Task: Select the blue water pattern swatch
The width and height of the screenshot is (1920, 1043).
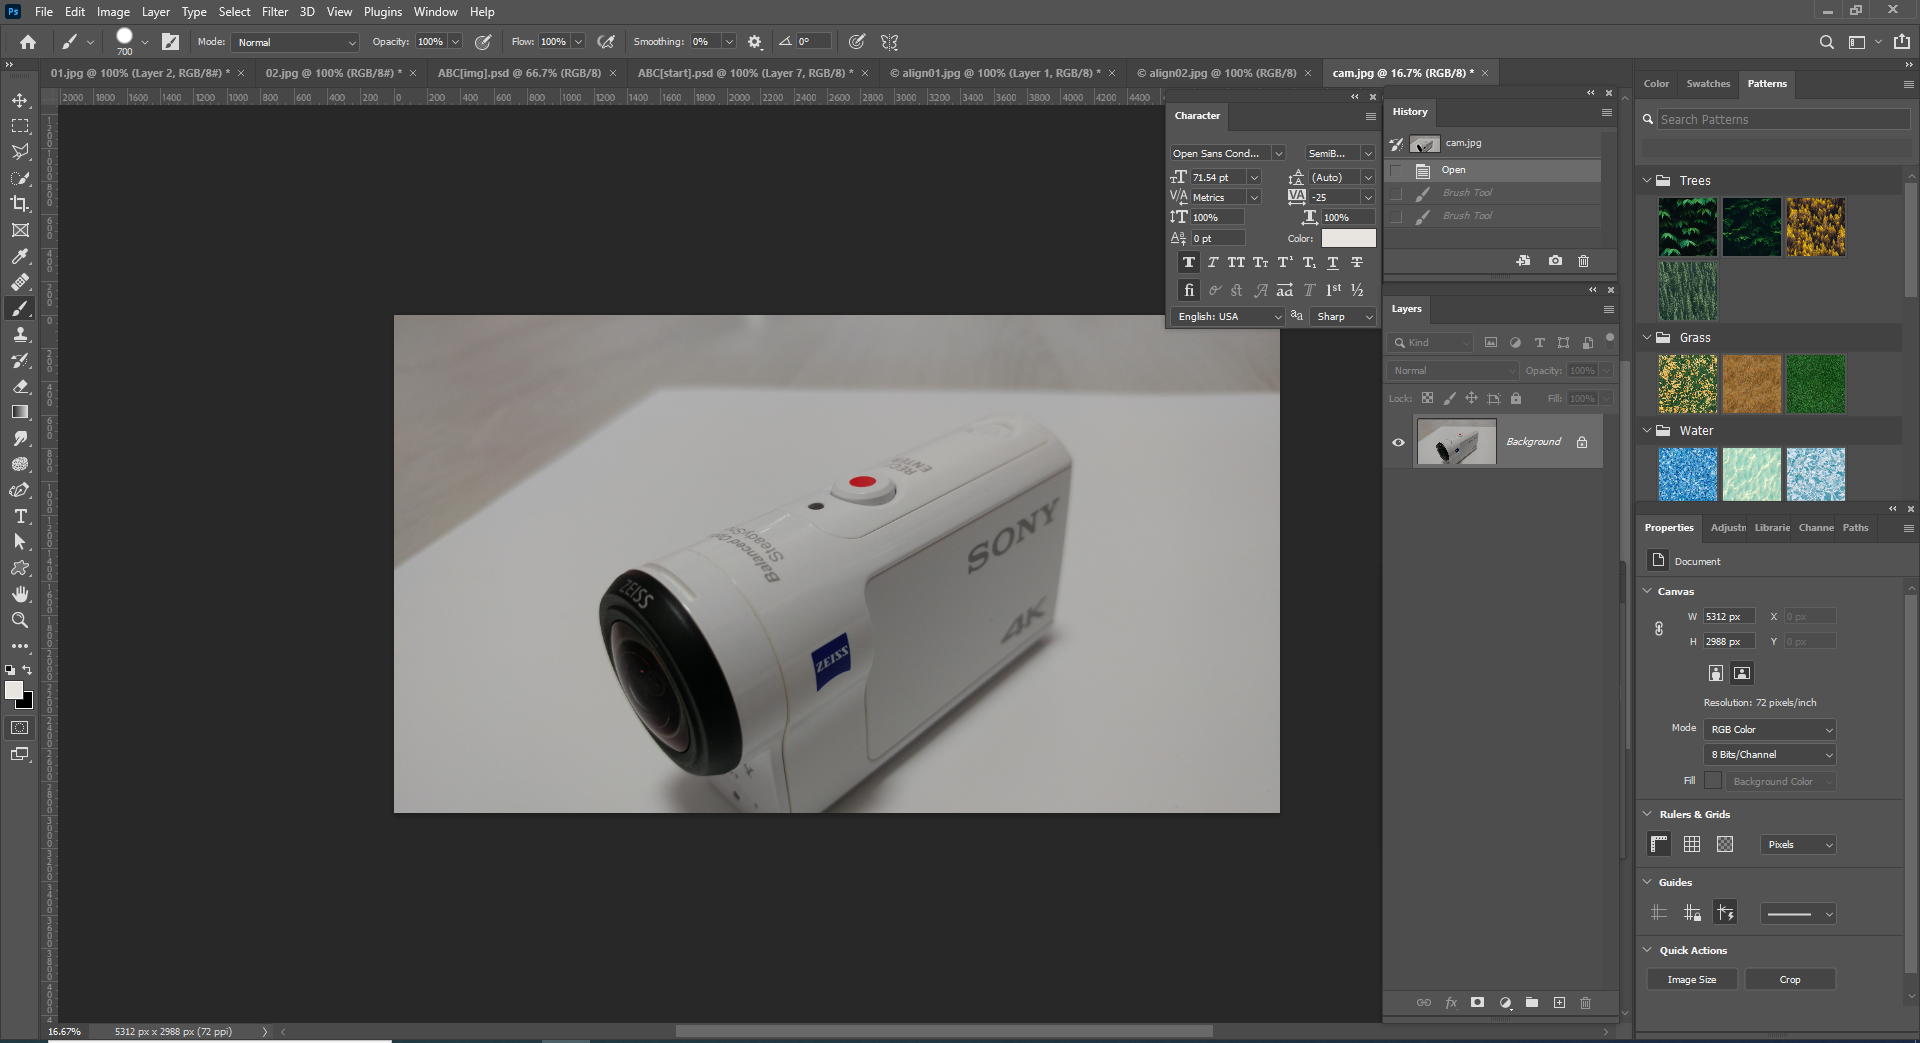Action: 1688,474
